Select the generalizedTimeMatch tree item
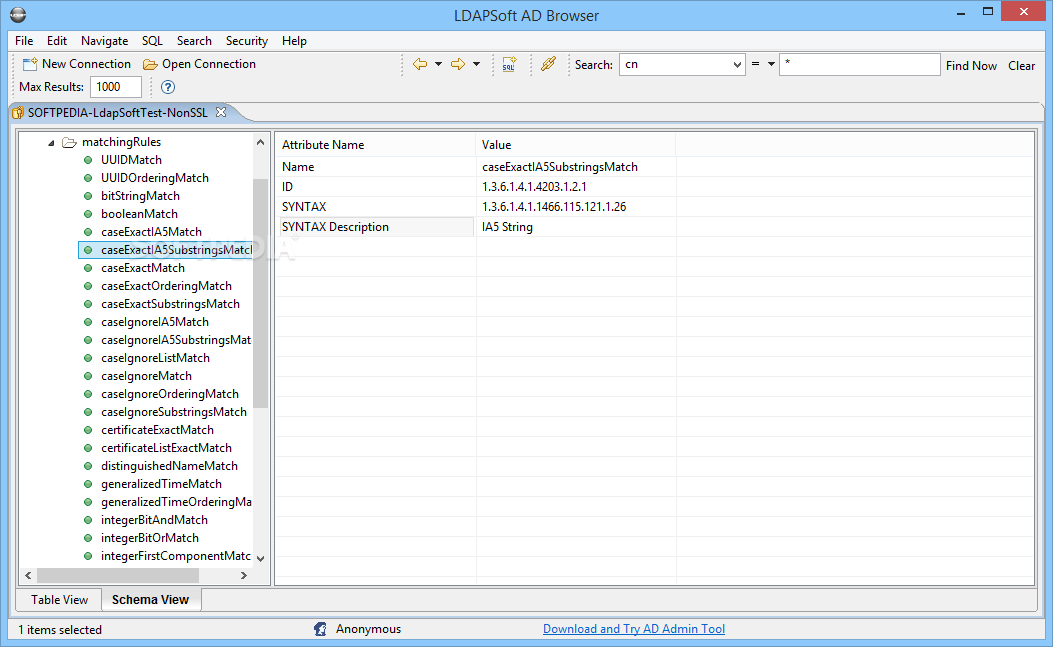The width and height of the screenshot is (1053, 647). coord(161,484)
